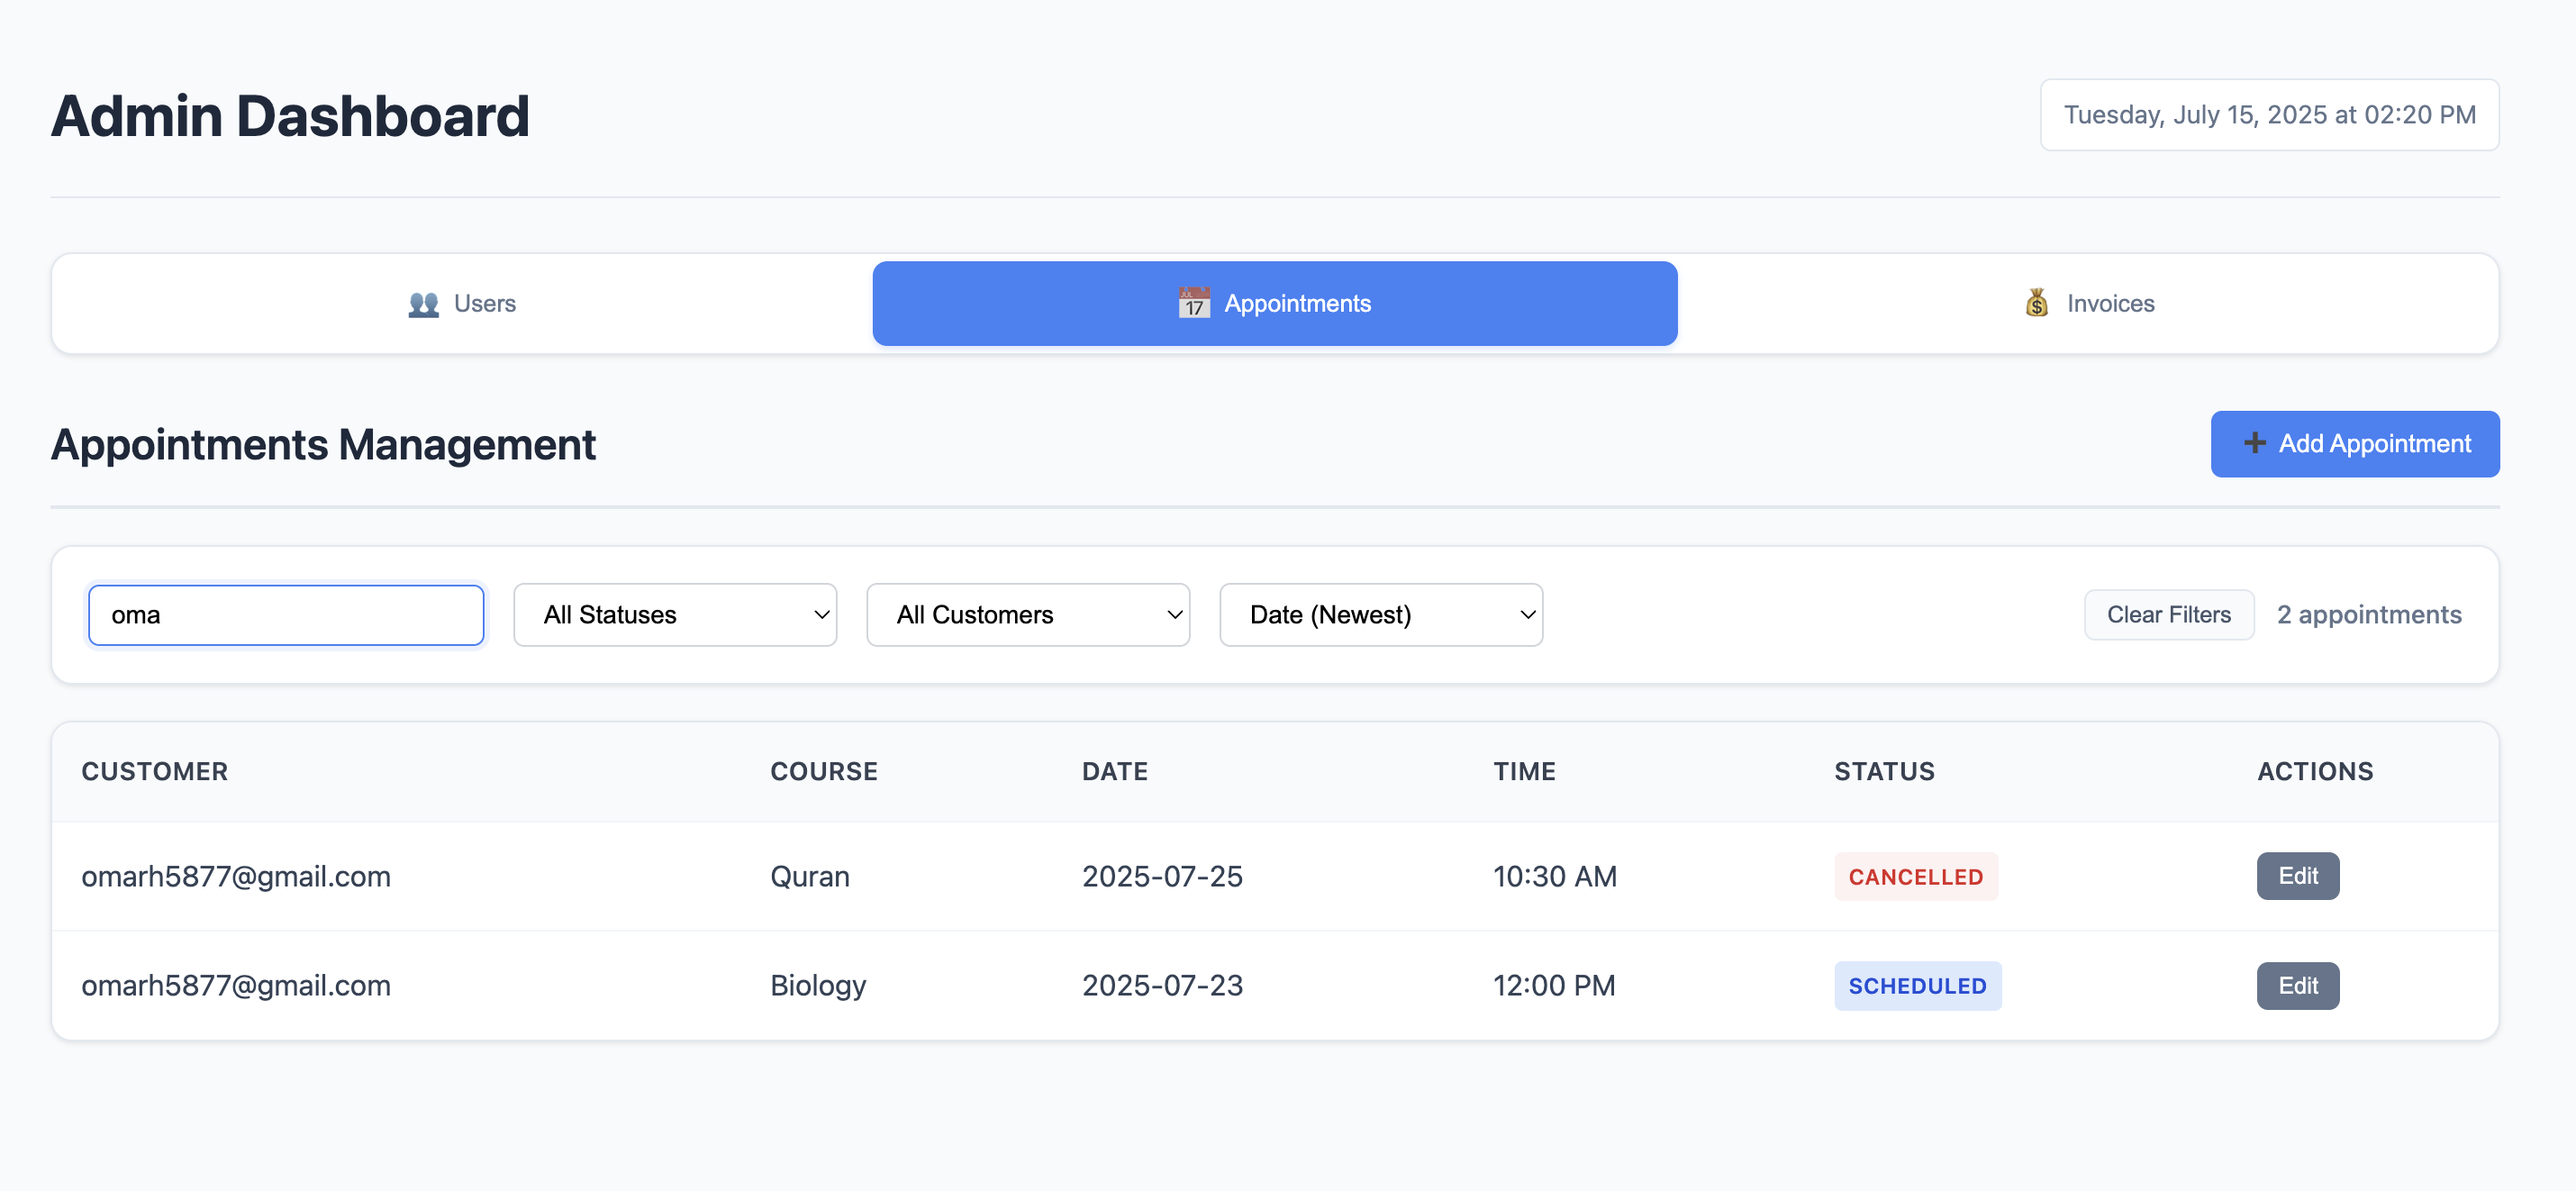
Task: Click the DATE column header
Action: [1115, 772]
